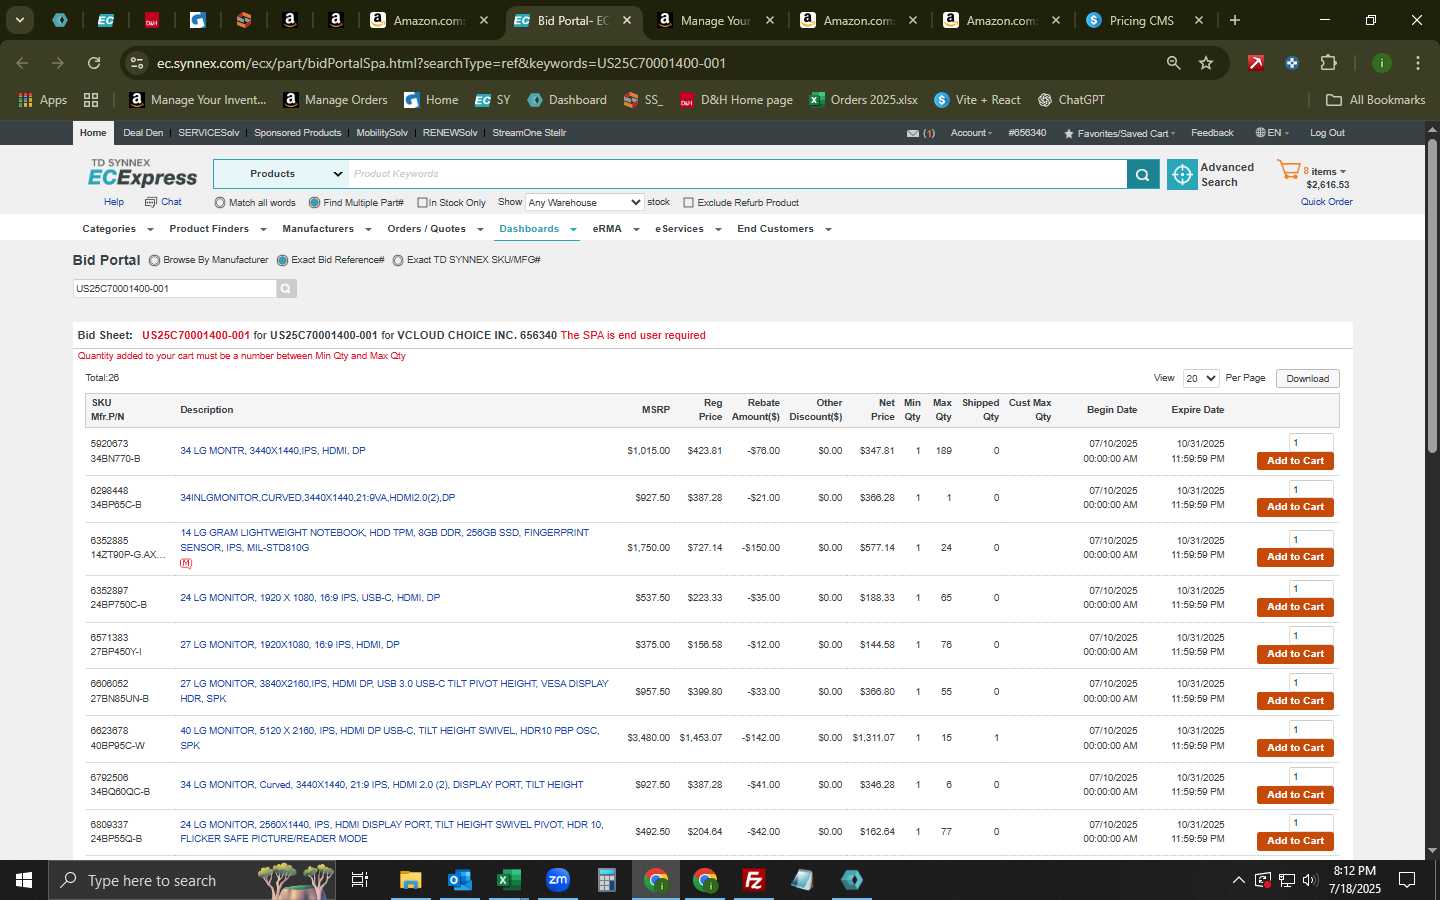Open File Explorer from taskbar
Viewport: 1440px width, 900px height.
(410, 880)
